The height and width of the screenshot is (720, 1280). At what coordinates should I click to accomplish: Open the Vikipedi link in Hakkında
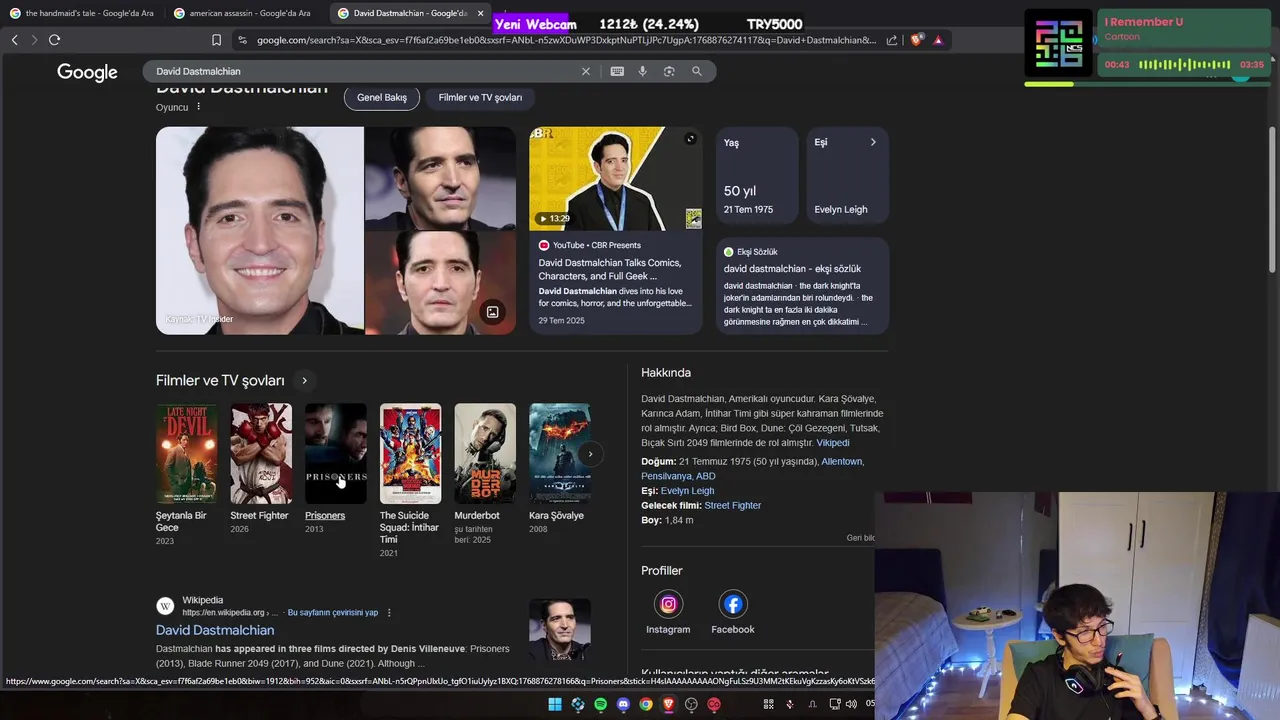coord(833,442)
